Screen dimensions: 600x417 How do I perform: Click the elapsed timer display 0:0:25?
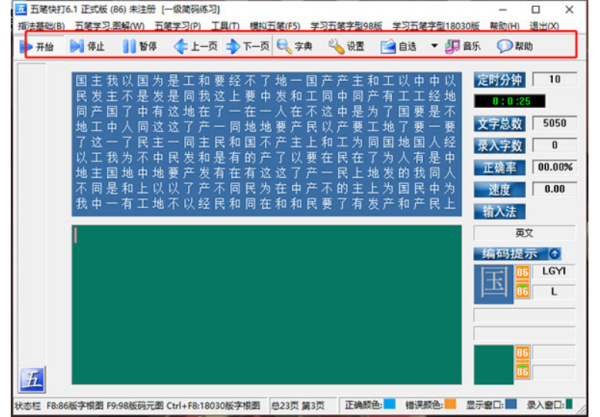[x=510, y=101]
